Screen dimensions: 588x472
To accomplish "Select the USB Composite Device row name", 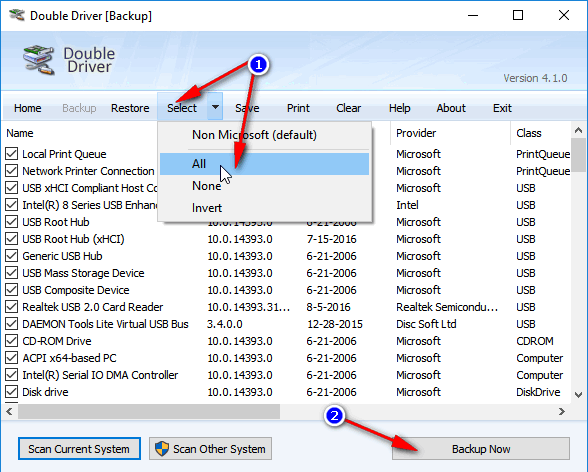I will (x=76, y=290).
